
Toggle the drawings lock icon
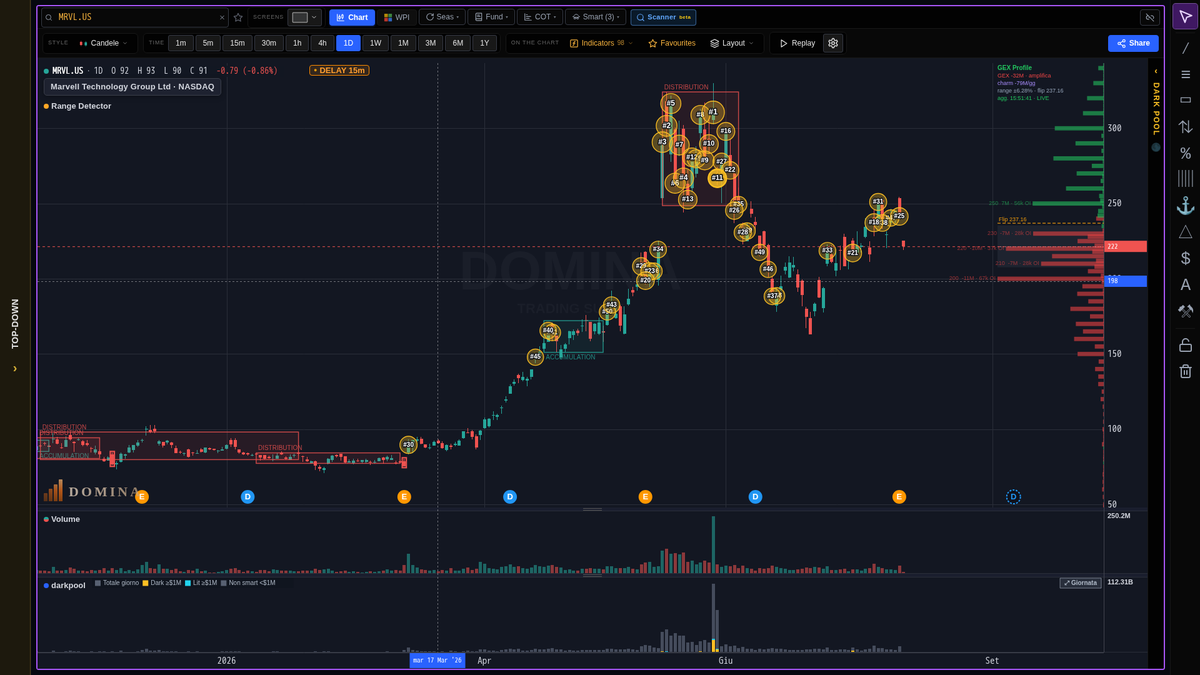click(1185, 345)
